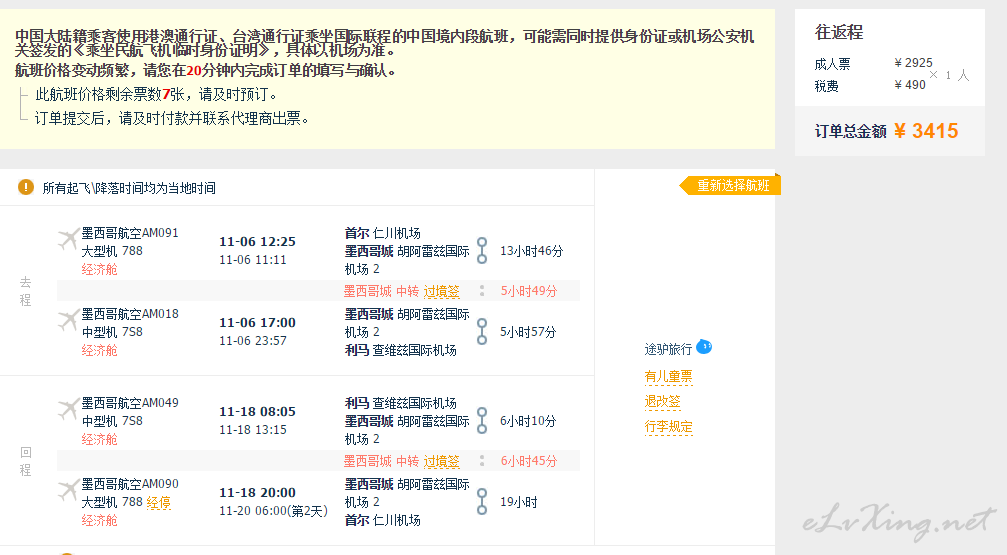Click the blue chat bubble icon beside 途驴旅行
The image size is (1007, 555).
704,347
